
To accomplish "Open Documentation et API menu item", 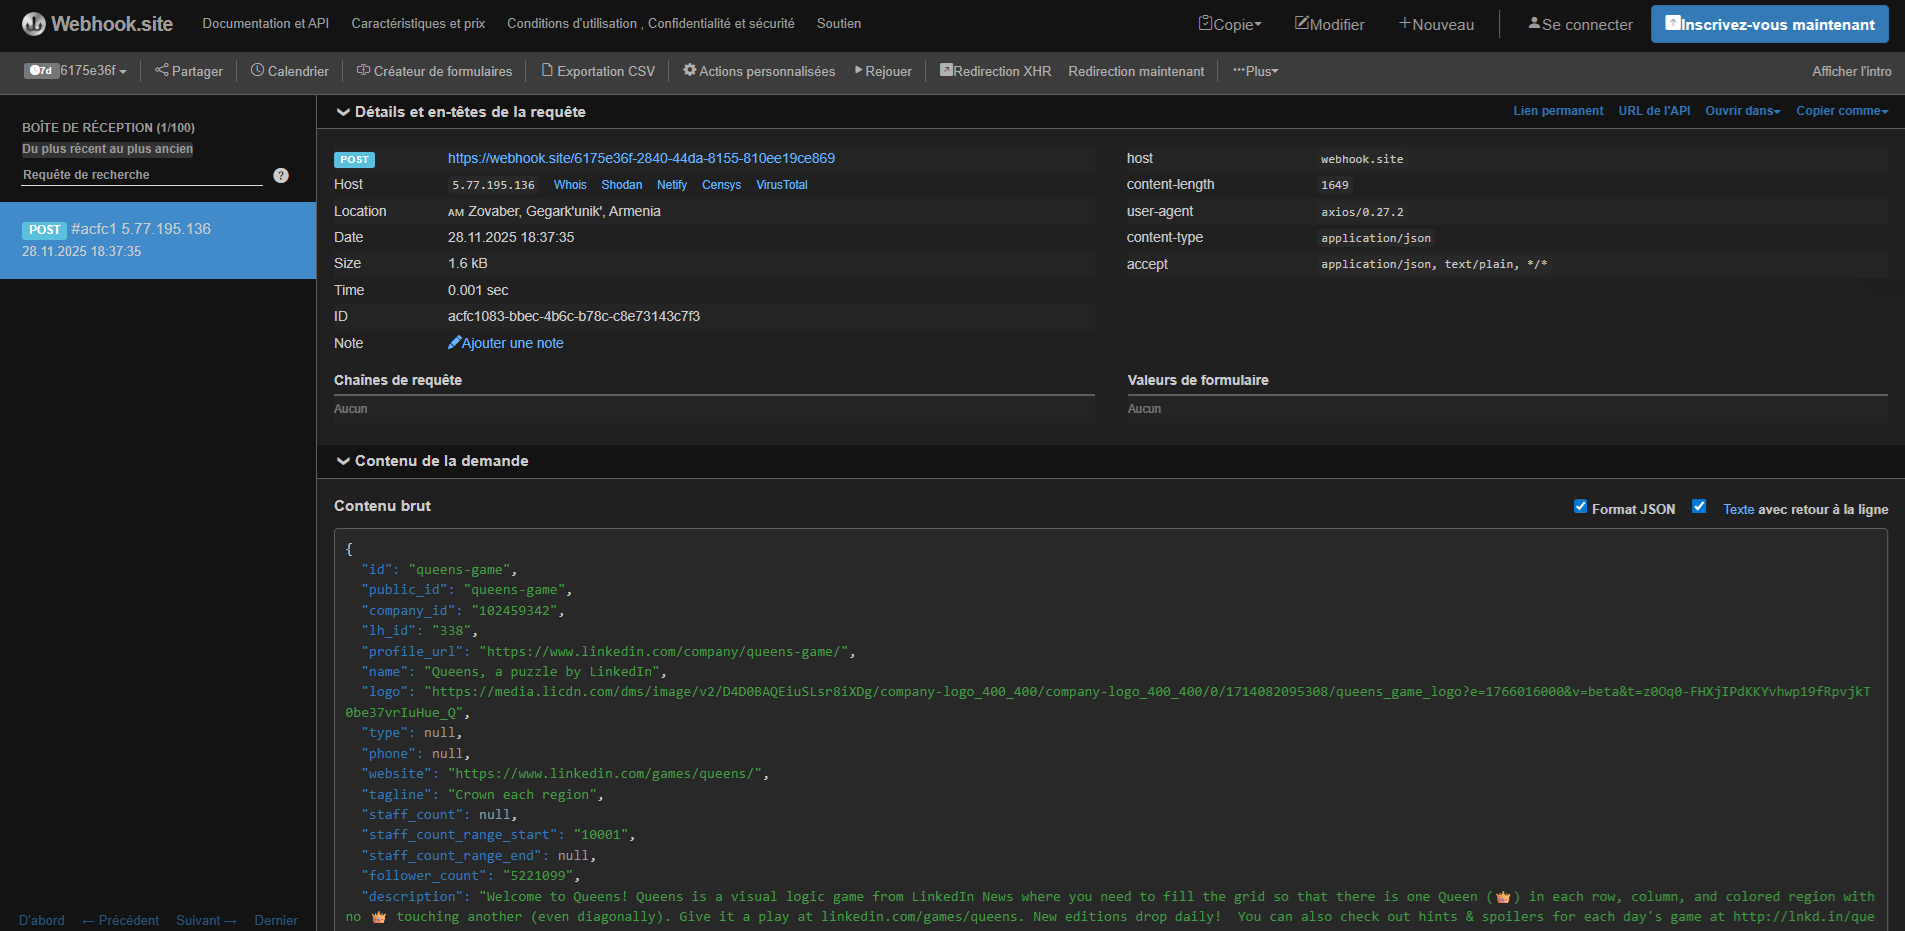I will [265, 23].
